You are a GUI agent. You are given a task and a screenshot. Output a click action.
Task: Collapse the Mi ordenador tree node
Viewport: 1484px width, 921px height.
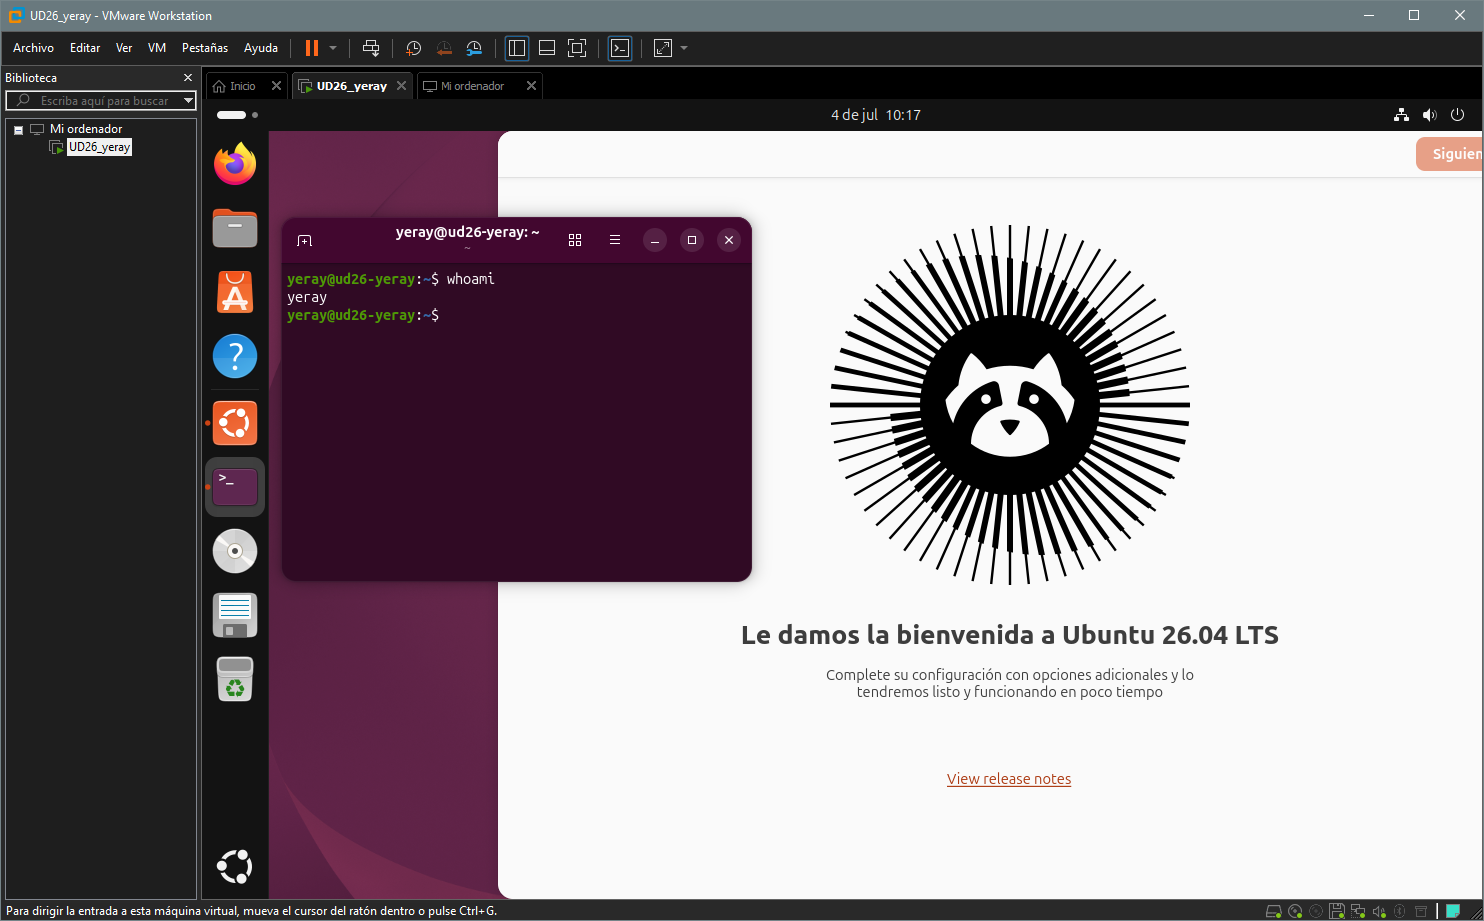coord(18,130)
